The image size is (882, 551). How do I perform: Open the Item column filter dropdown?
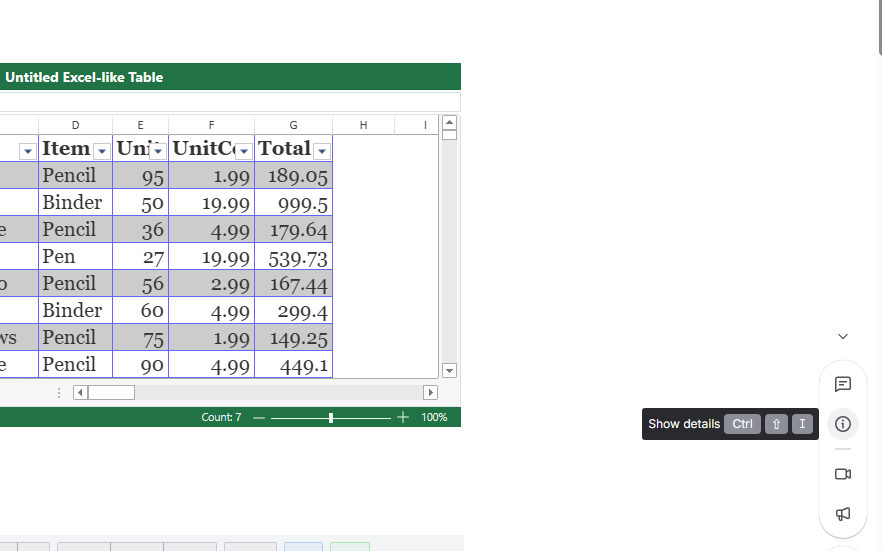(x=101, y=151)
